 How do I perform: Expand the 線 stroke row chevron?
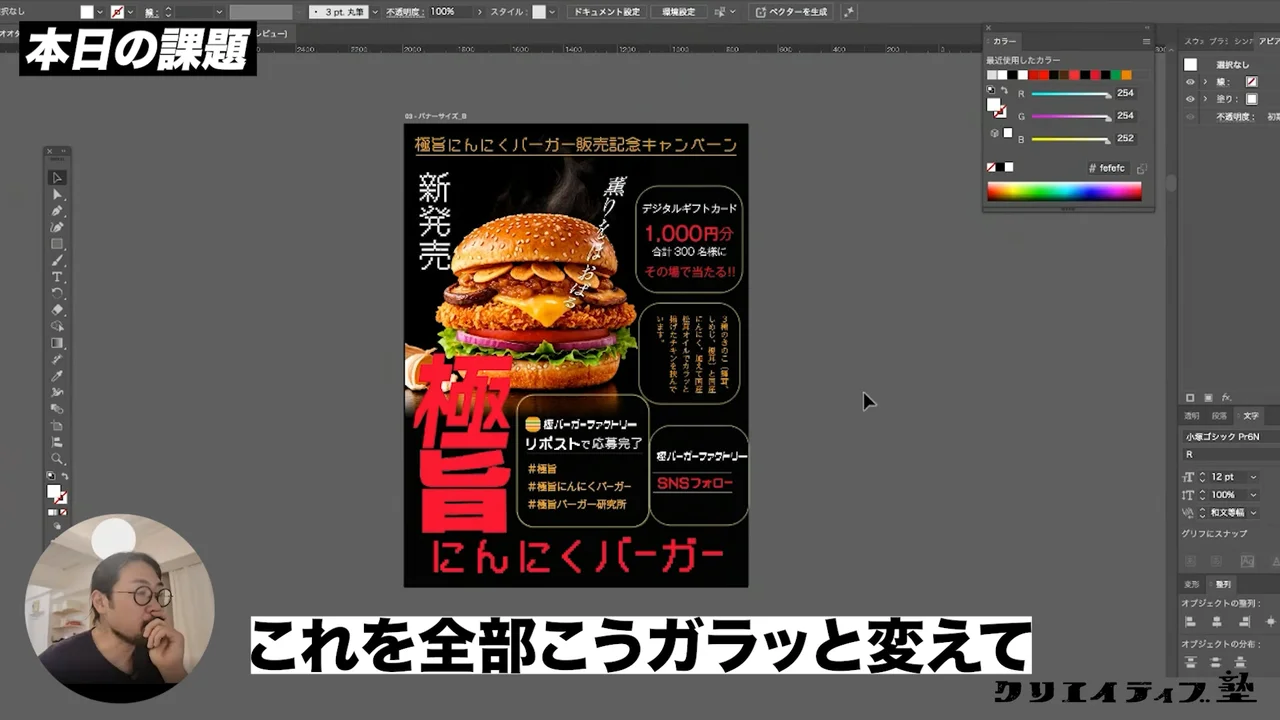point(1205,82)
